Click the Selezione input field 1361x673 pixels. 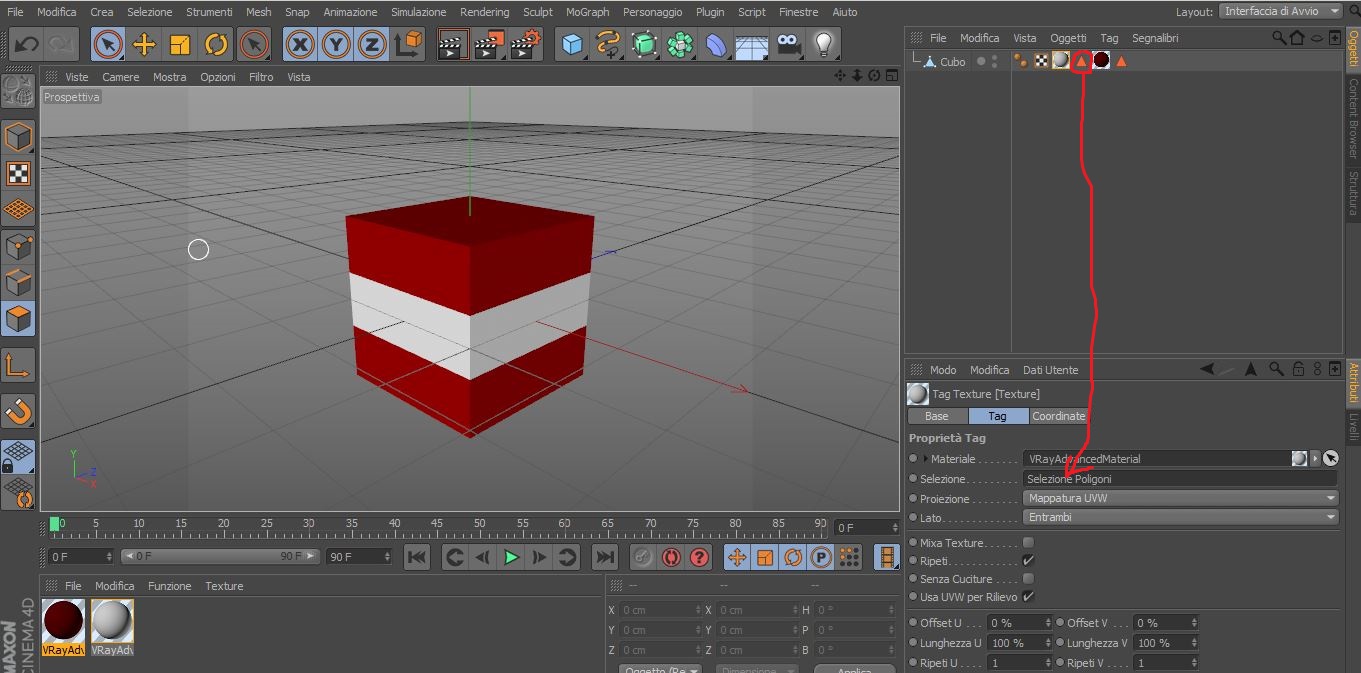[x=1180, y=479]
